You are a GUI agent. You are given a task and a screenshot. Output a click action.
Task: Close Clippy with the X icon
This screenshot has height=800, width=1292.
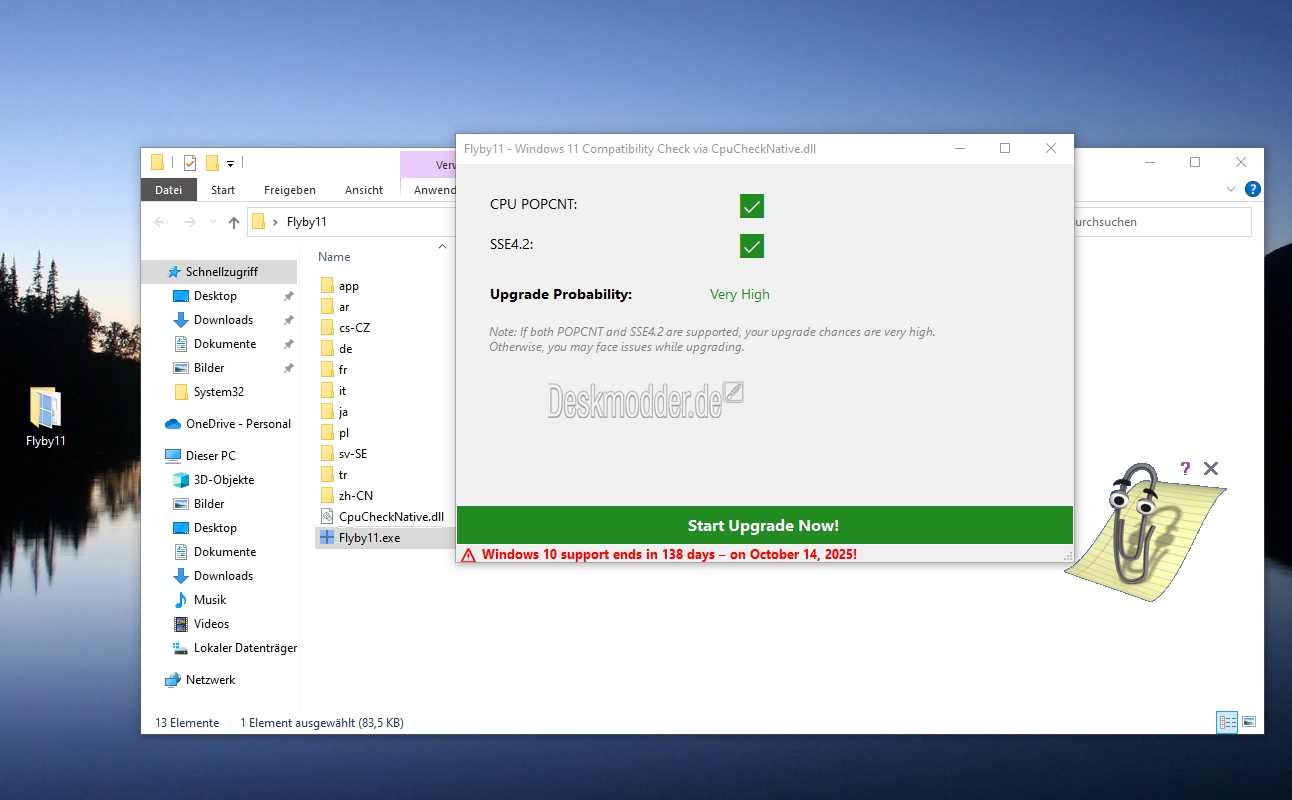coord(1211,468)
